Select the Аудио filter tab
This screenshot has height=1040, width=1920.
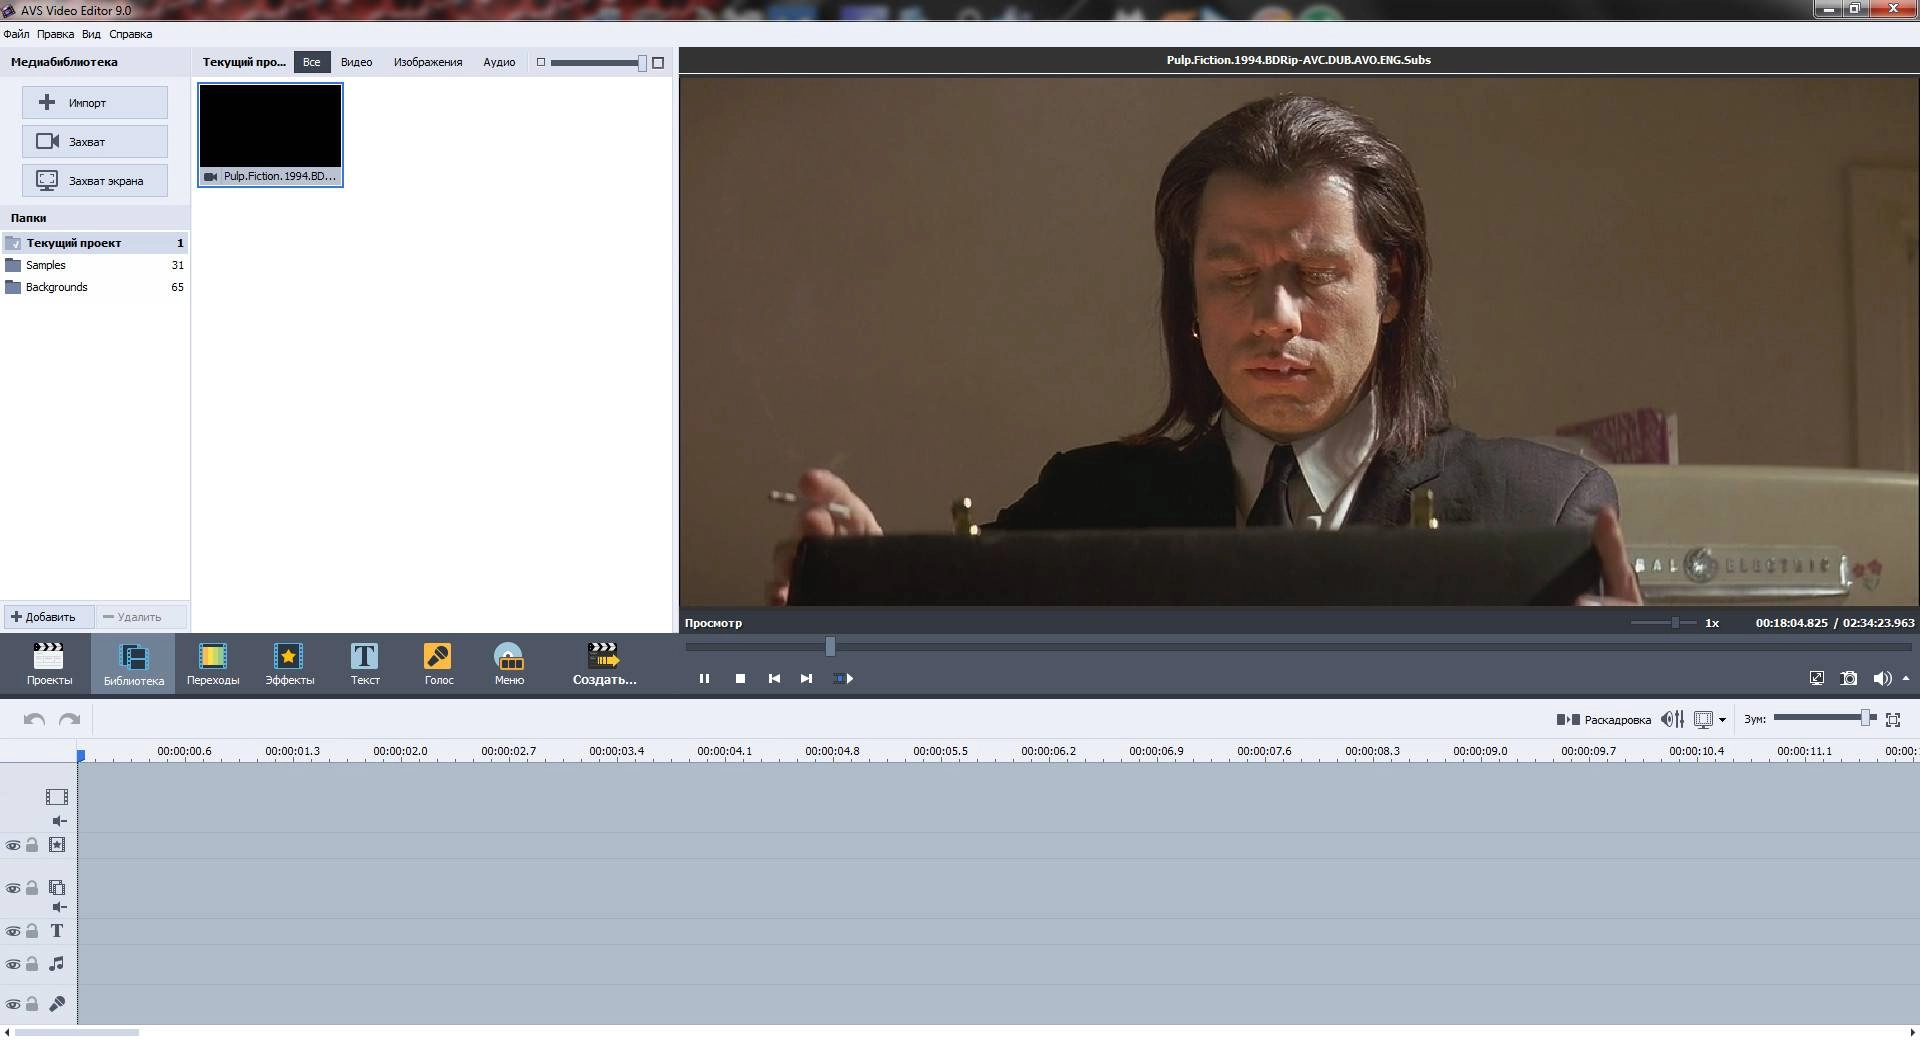click(499, 62)
